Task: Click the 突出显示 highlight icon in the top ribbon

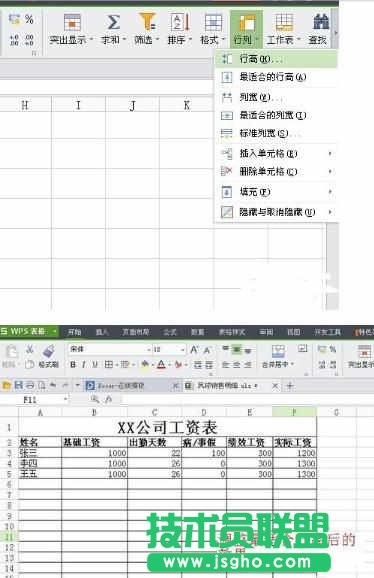Action: click(71, 22)
